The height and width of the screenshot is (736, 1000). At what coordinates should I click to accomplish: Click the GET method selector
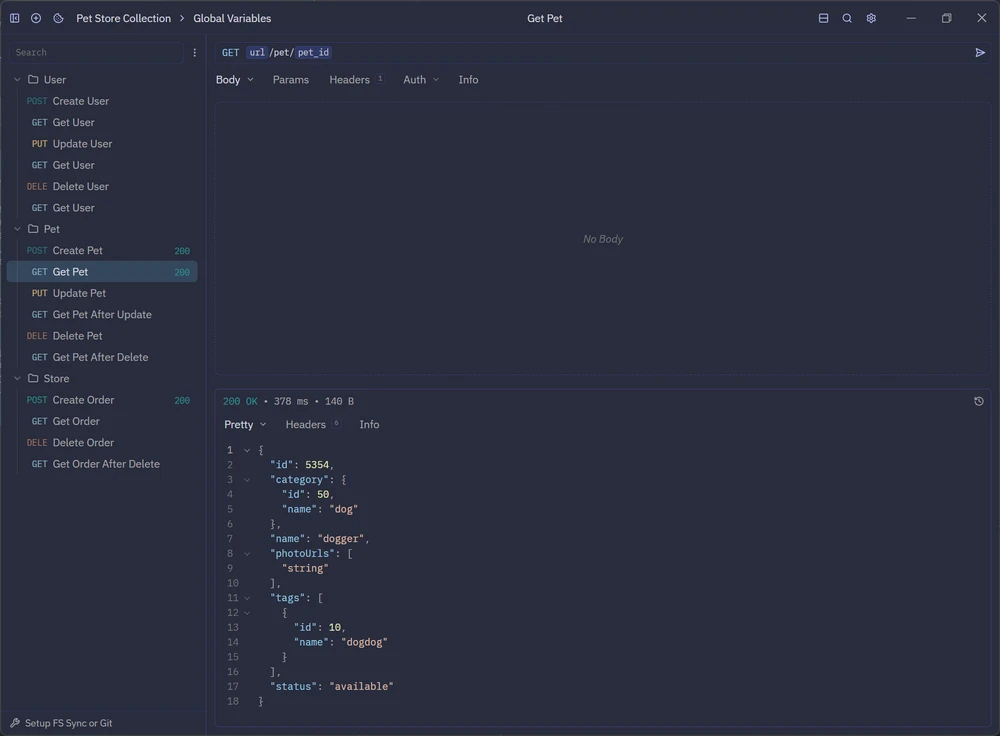tap(230, 52)
